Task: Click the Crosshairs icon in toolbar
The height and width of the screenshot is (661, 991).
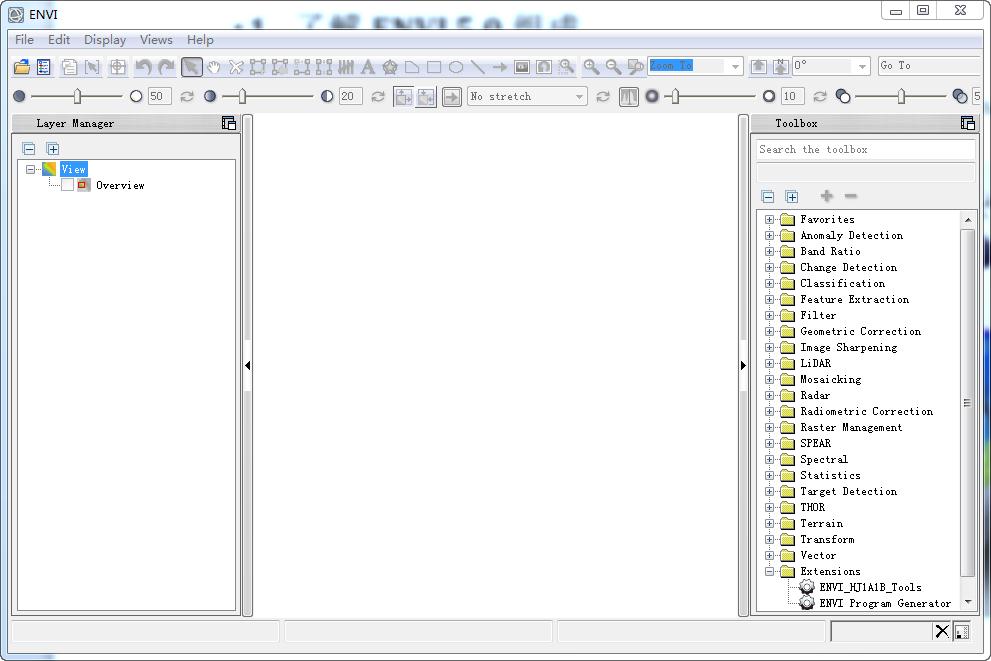Action: [x=118, y=66]
